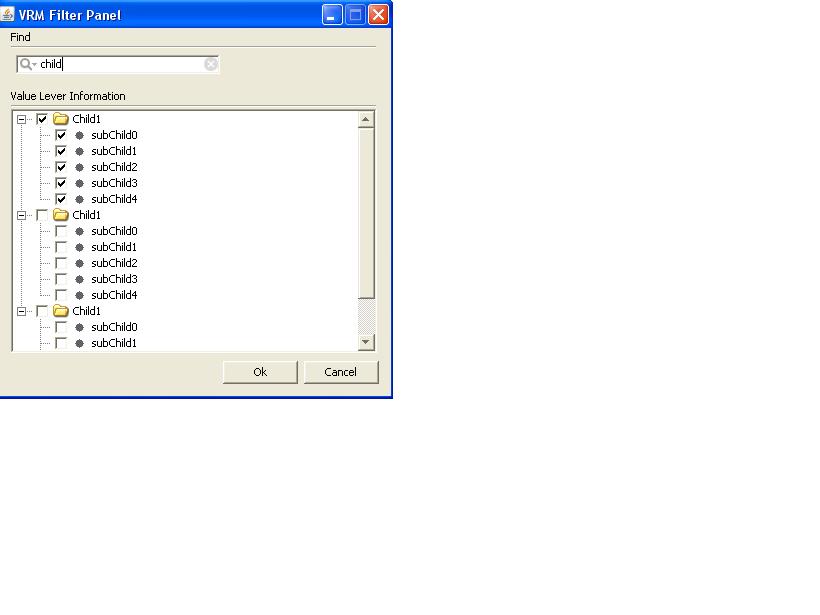
Task: Select the unchecked subChild4 label
Action: click(x=114, y=295)
